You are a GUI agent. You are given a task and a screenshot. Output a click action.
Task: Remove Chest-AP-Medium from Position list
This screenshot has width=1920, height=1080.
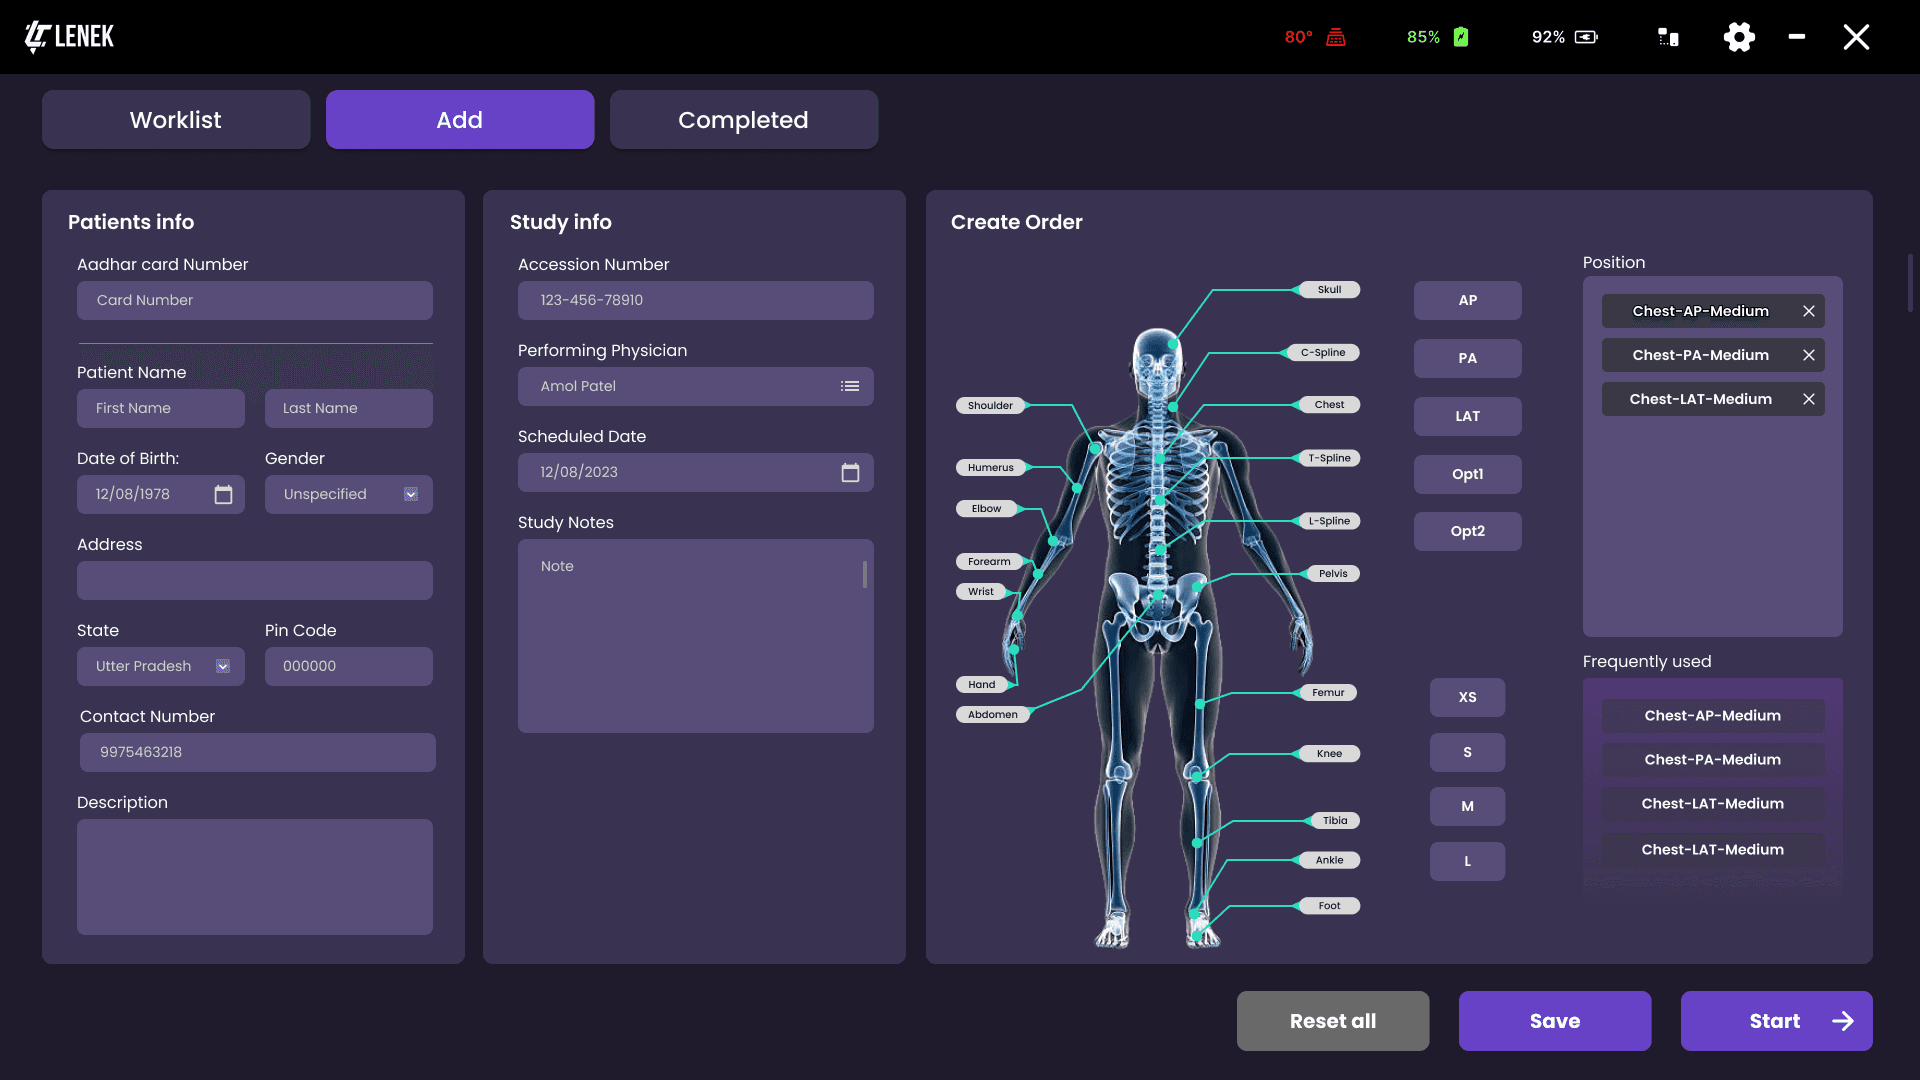coord(1809,311)
